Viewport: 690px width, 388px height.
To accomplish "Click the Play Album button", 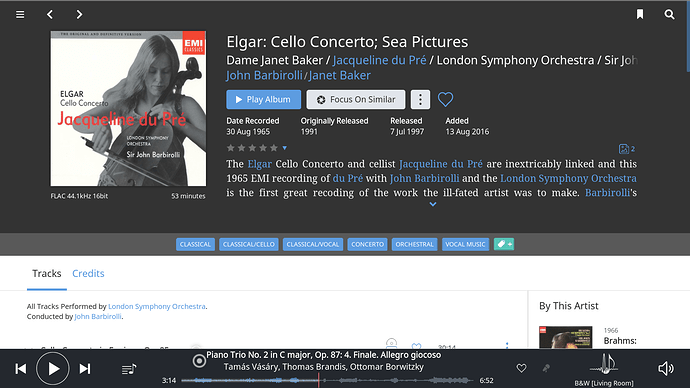I will tap(264, 99).
